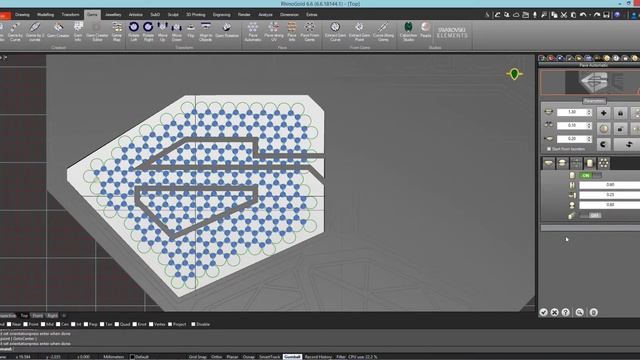Open the Pearls studio

(x=425, y=30)
